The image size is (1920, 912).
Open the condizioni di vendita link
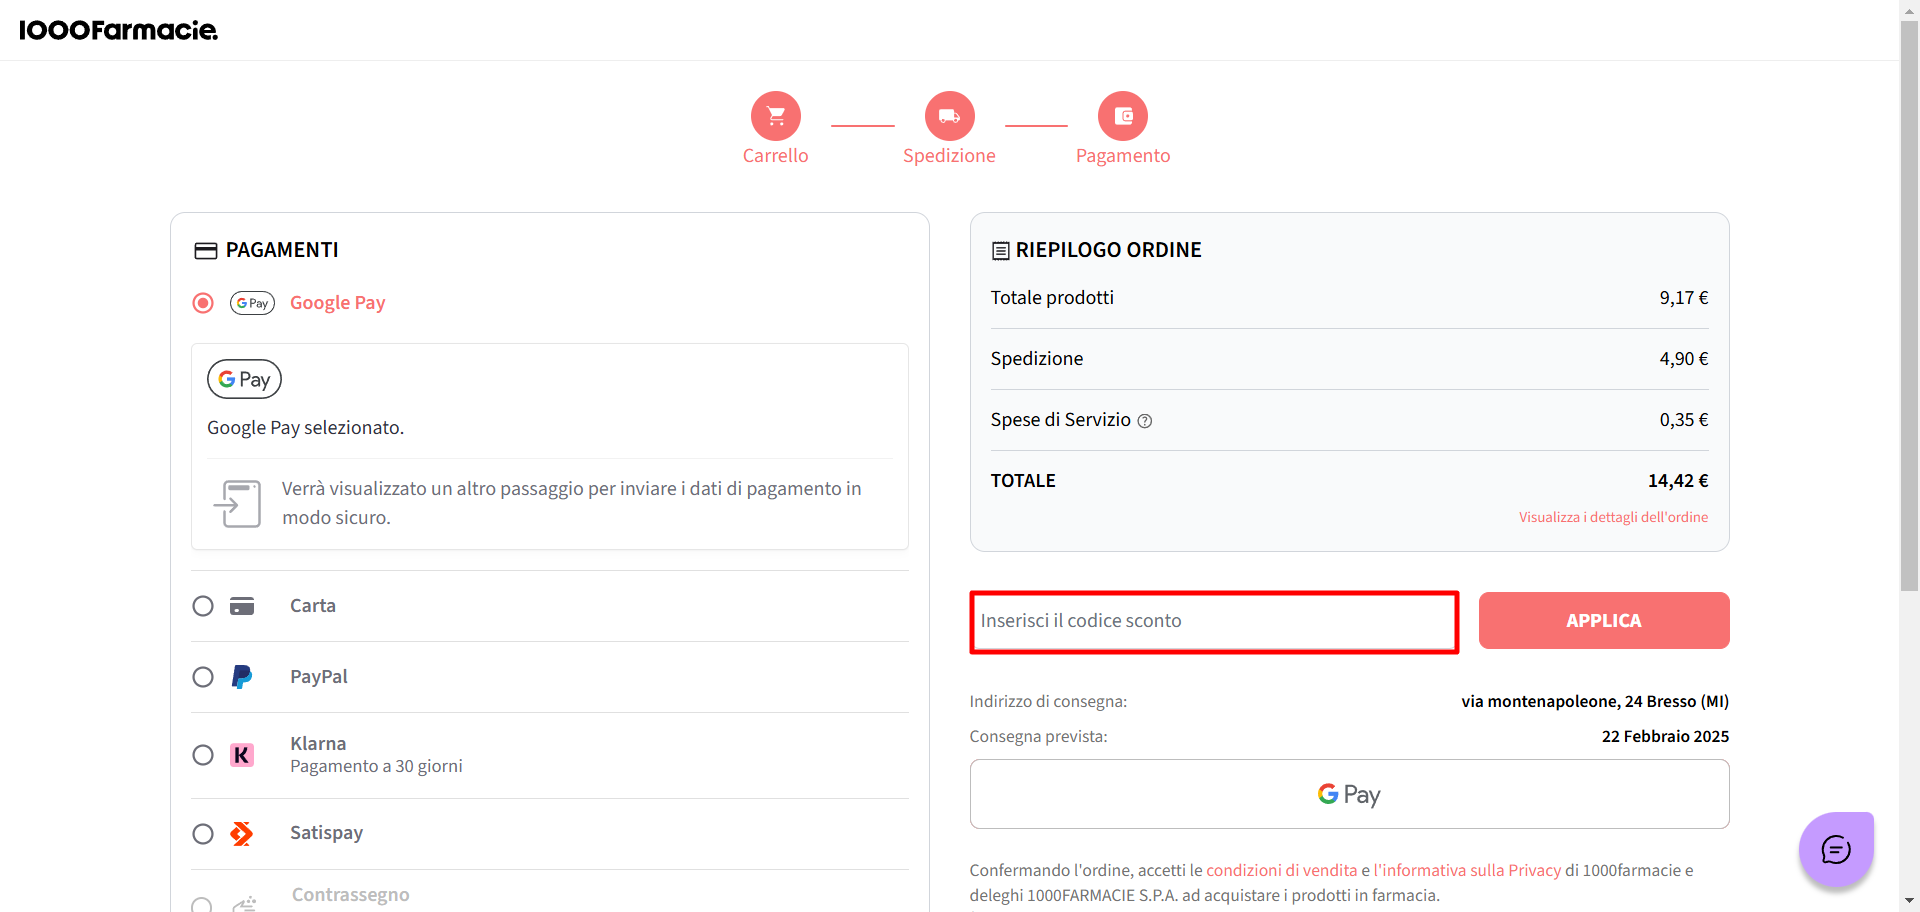tap(1281, 870)
